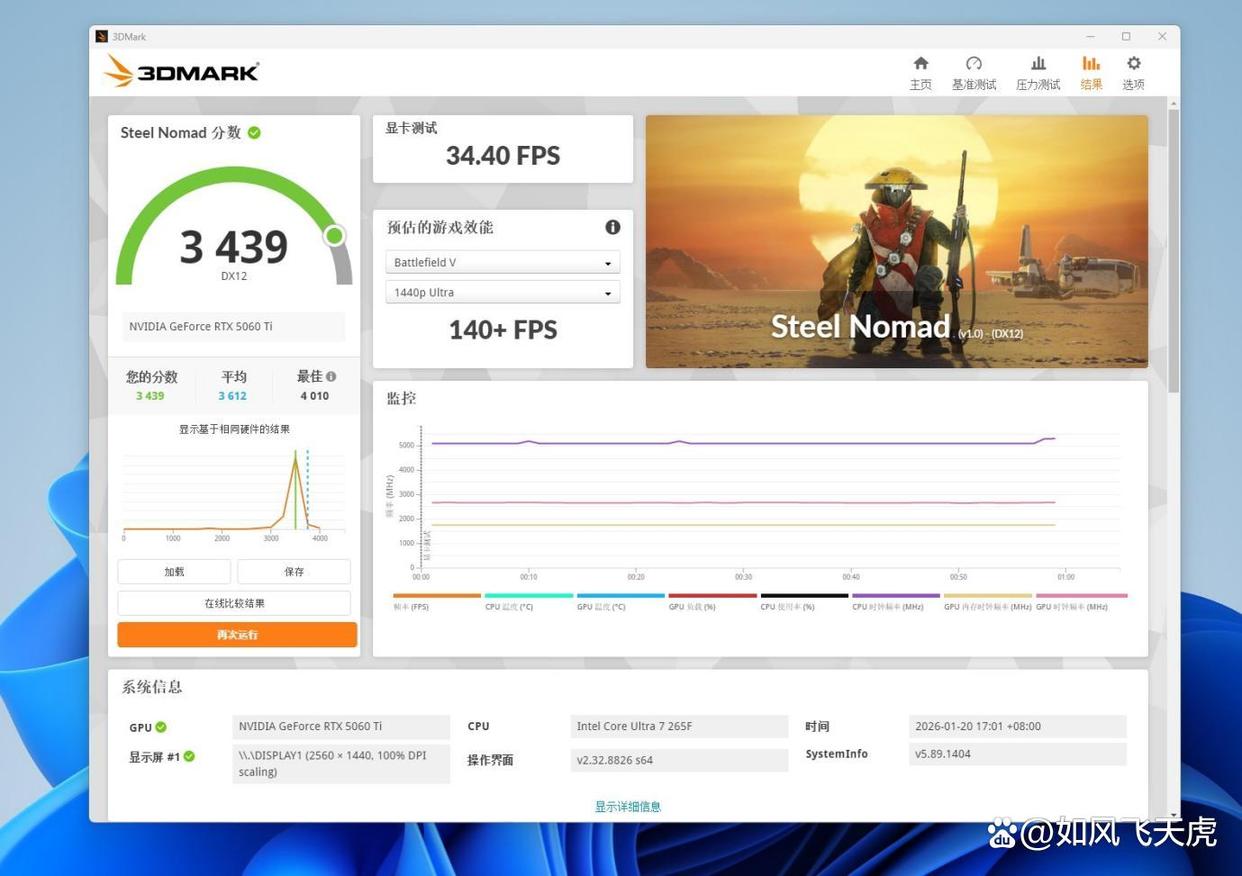Click the 3DMark logo in header

point(181,71)
